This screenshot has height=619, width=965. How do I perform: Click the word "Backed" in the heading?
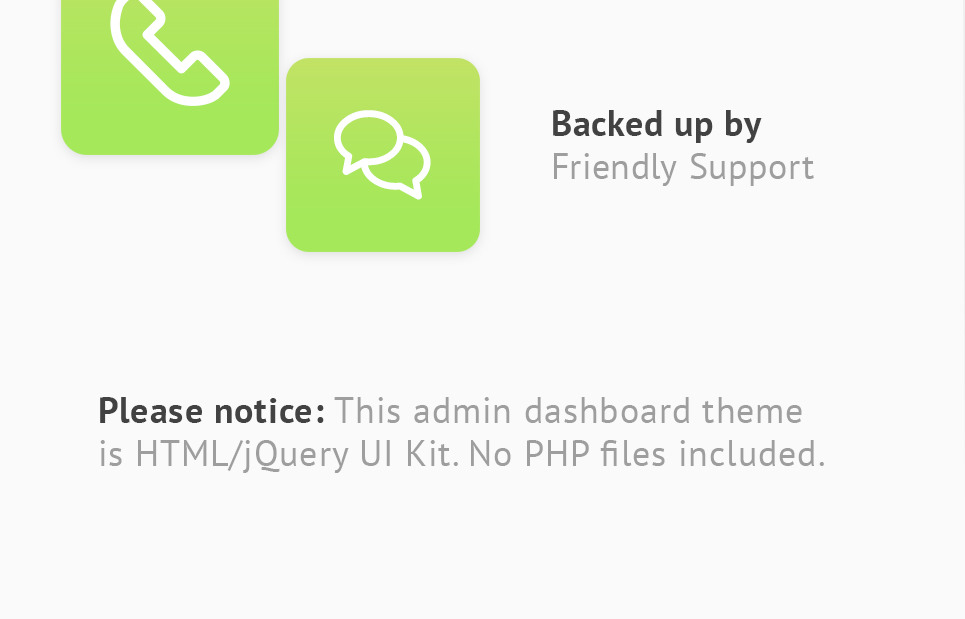[x=606, y=123]
